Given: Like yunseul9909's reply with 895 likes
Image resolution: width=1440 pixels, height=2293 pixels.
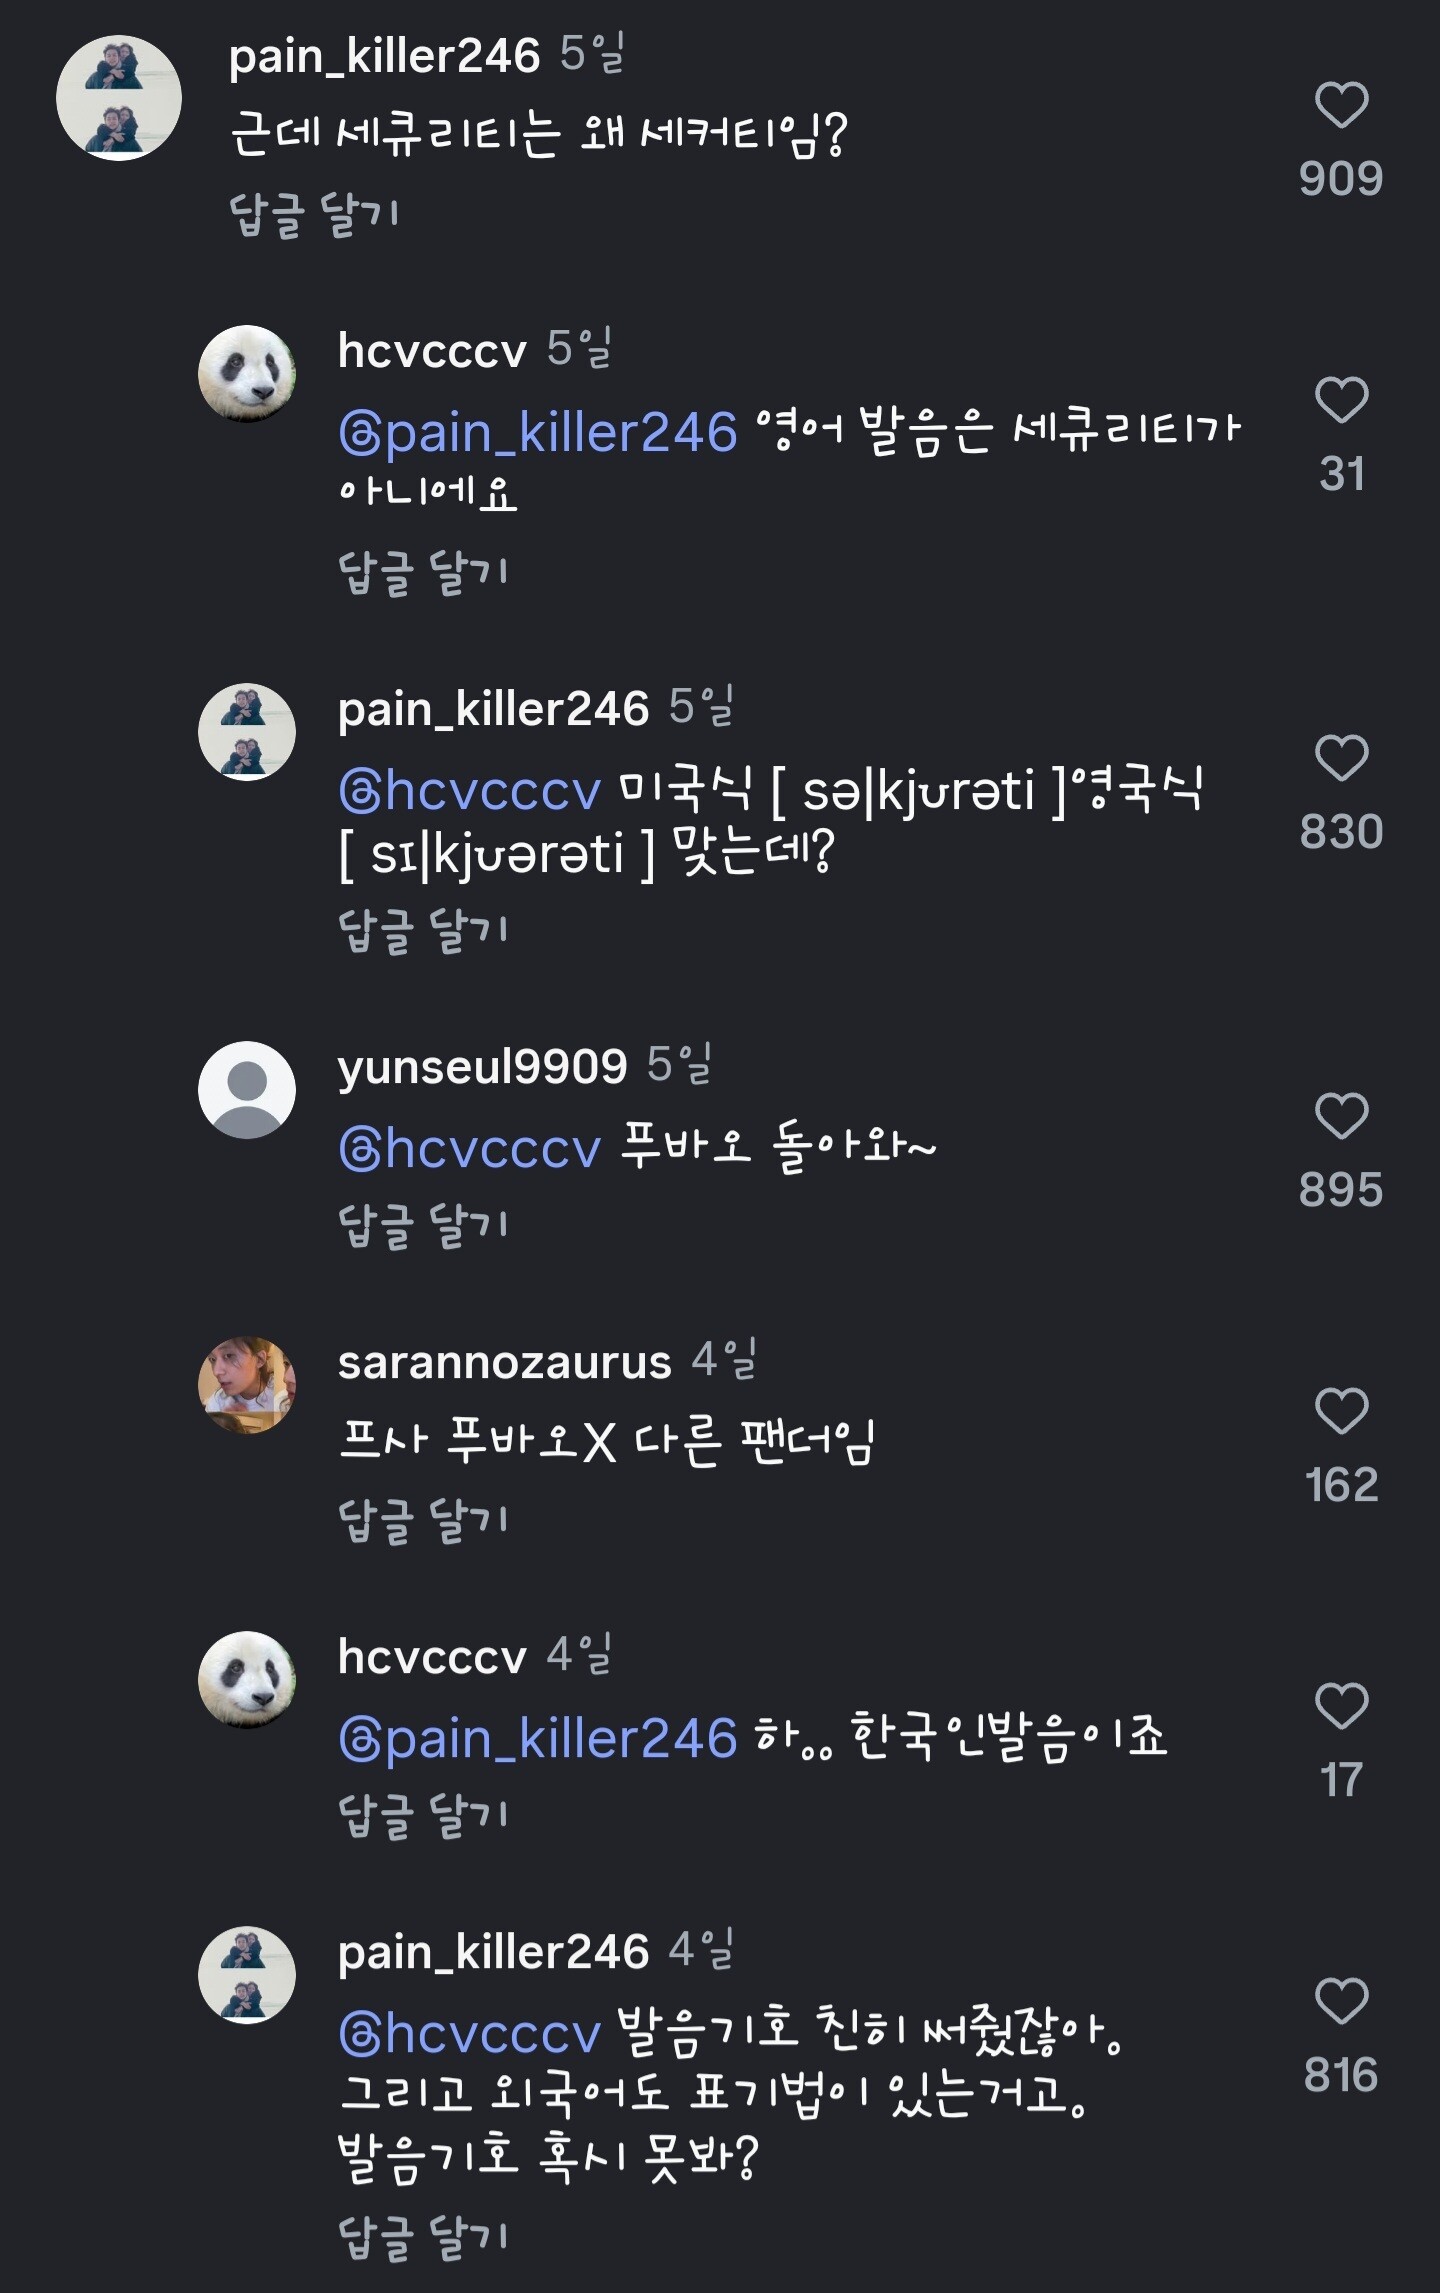Looking at the screenshot, I should tap(1340, 1116).
